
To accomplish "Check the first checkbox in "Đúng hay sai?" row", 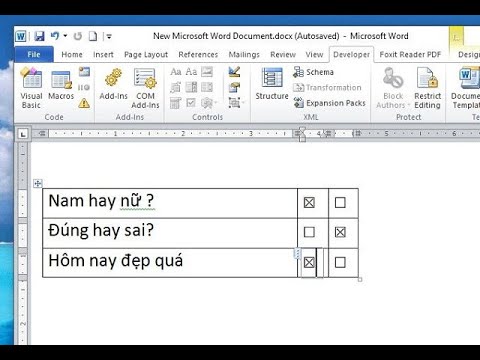I will [x=309, y=232].
